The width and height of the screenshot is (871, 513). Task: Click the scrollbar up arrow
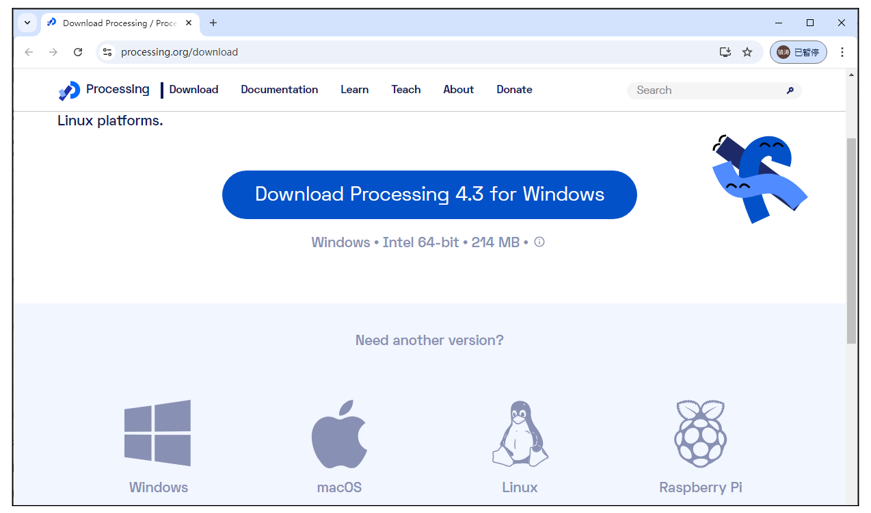[x=852, y=75]
